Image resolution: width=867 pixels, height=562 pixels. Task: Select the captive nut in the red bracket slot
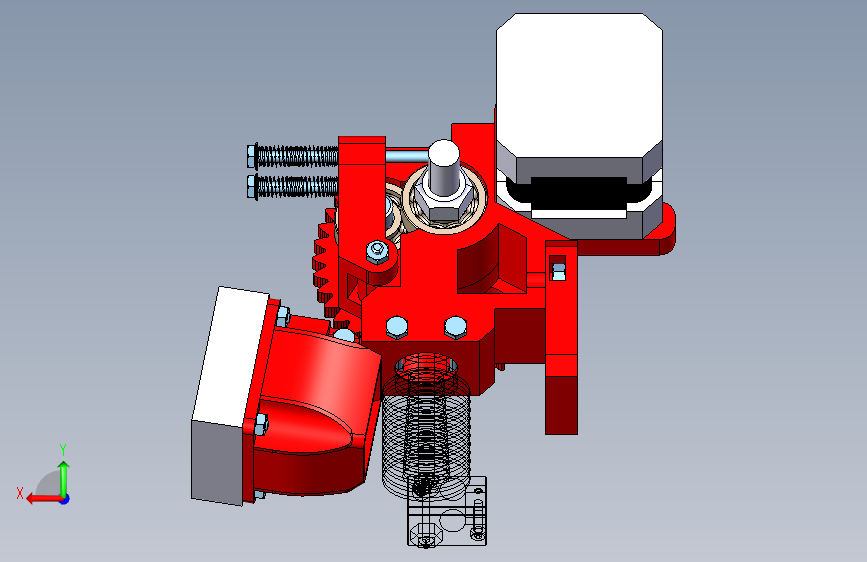click(x=558, y=272)
